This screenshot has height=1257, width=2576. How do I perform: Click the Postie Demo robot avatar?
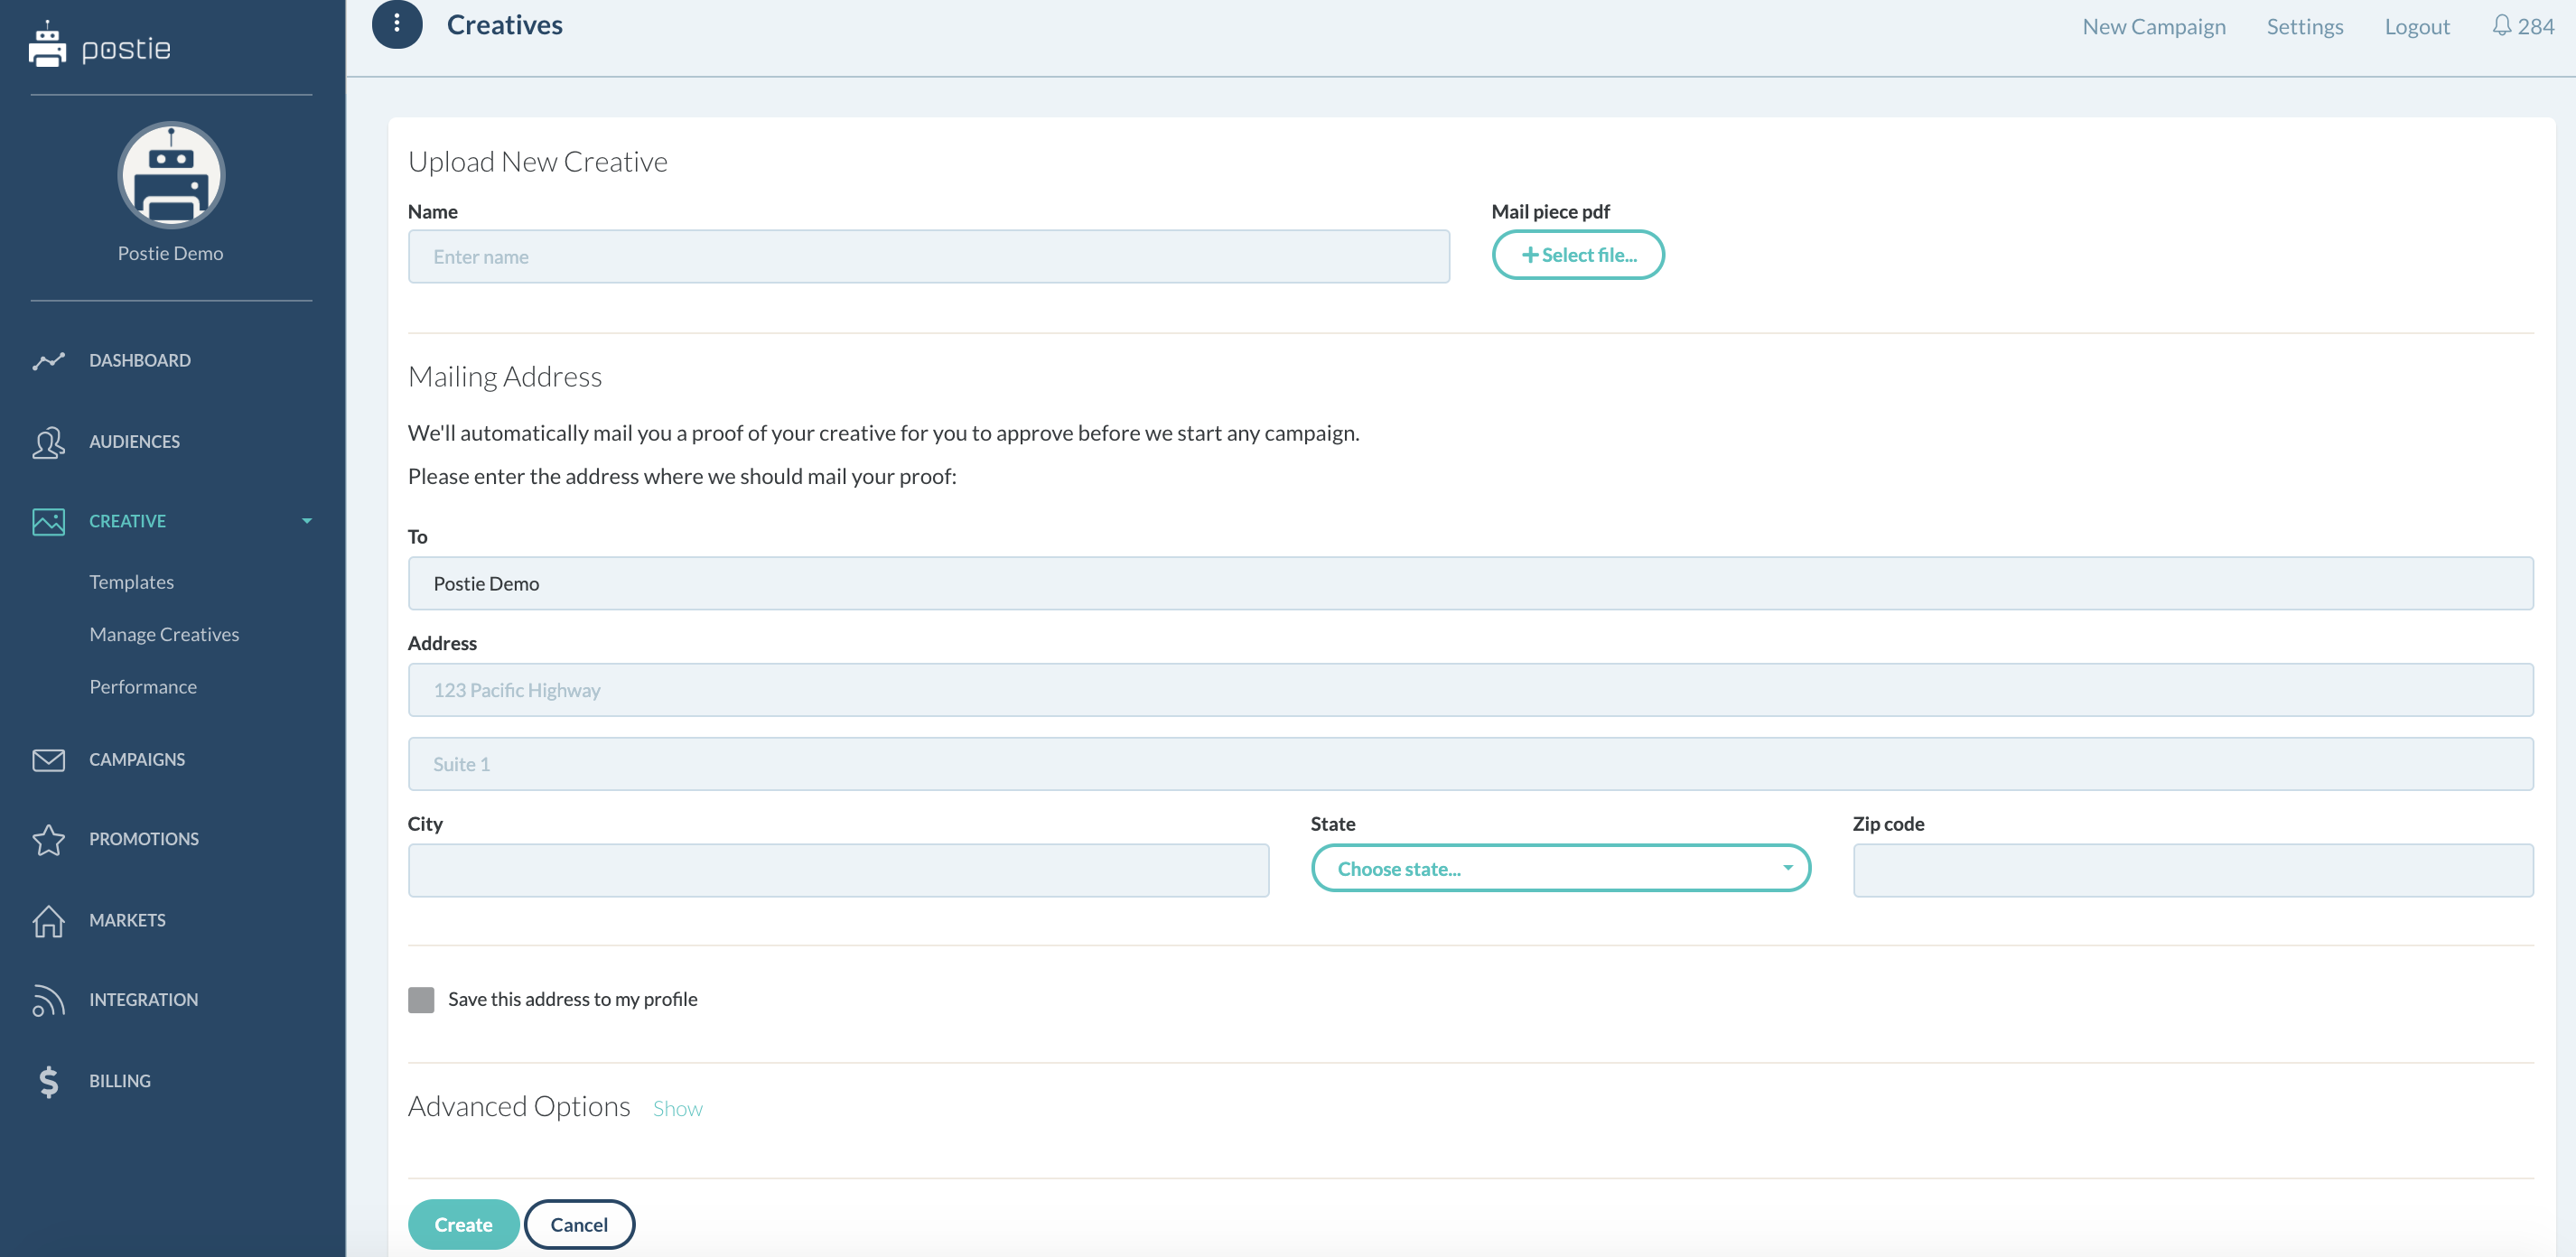click(x=171, y=175)
